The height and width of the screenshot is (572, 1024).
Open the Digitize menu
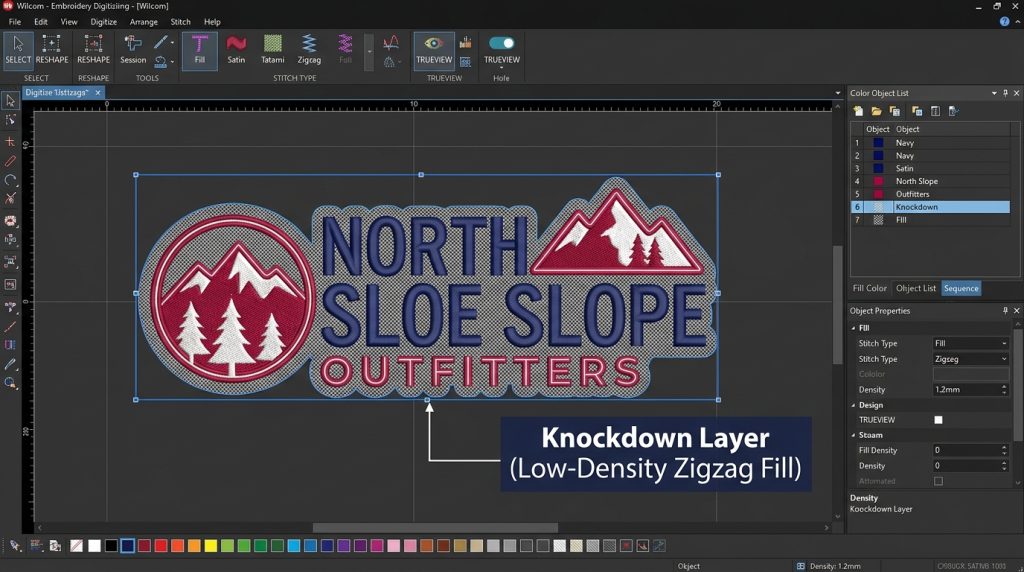103,22
